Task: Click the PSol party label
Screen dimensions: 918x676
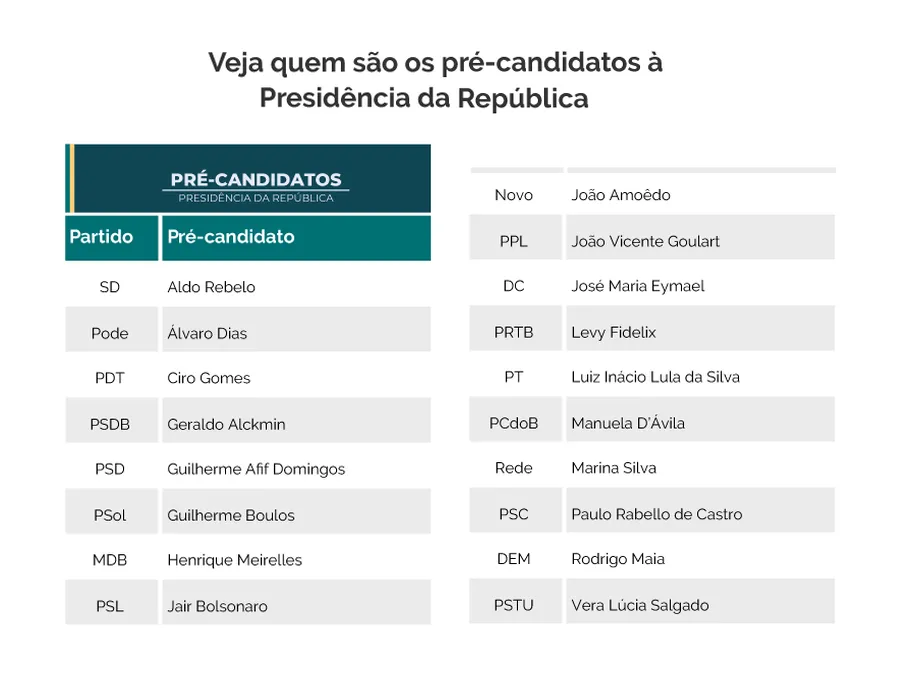Action: 110,515
